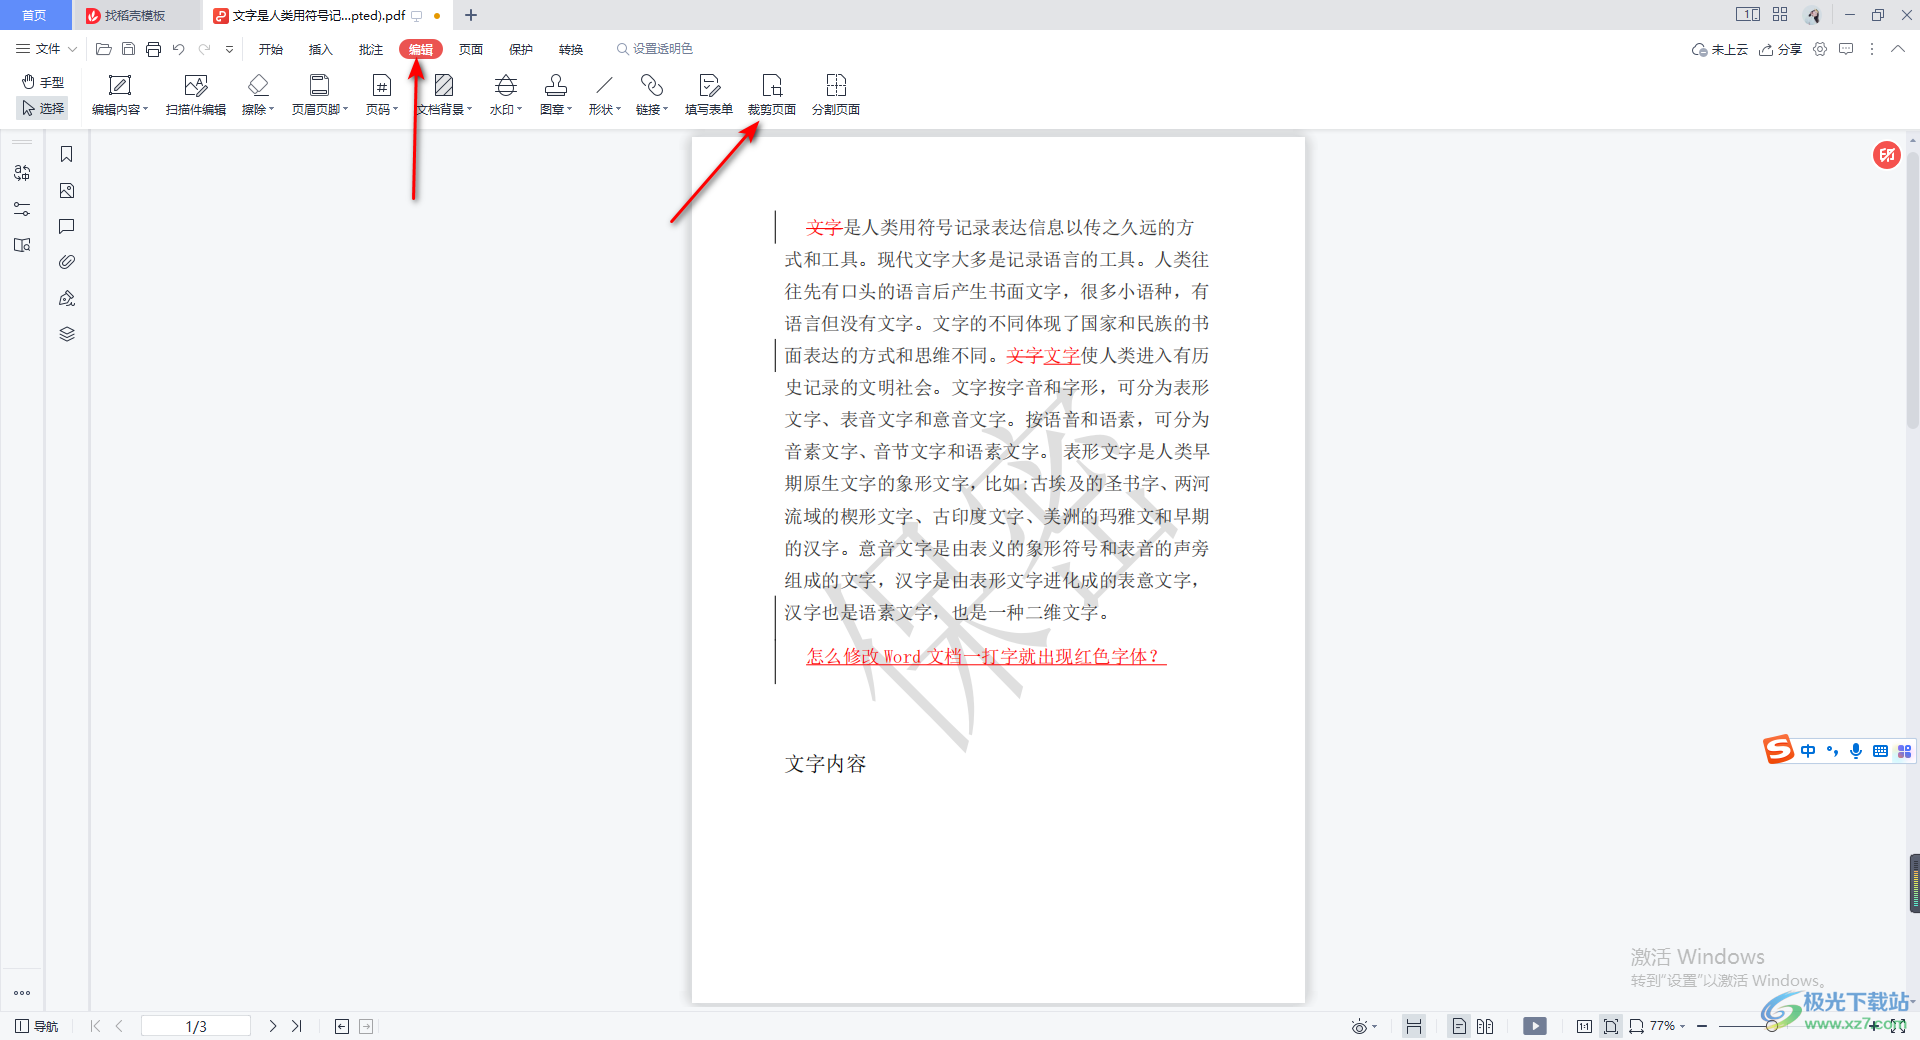
Task: Click the zoom out minus button
Action: (1702, 1026)
